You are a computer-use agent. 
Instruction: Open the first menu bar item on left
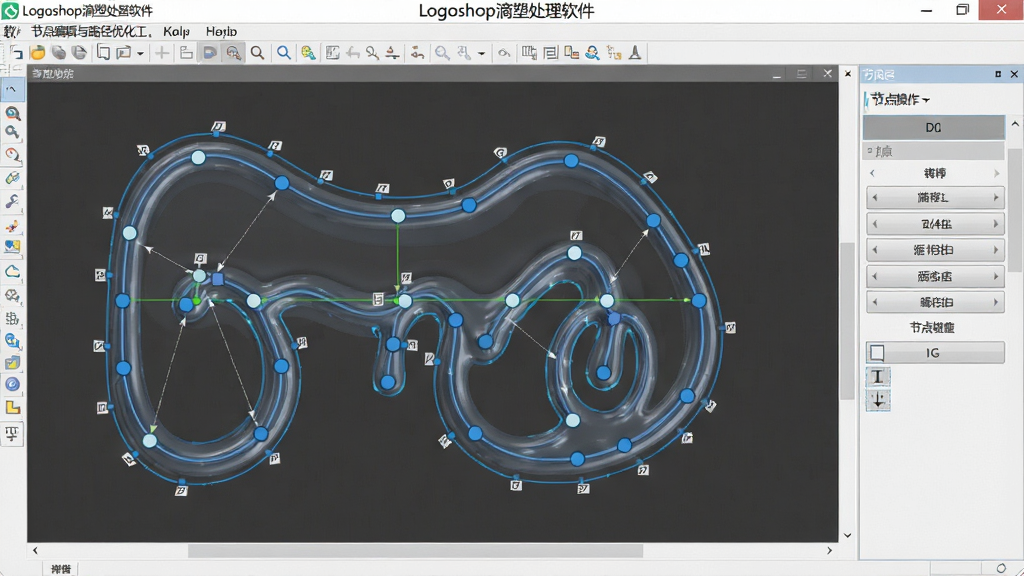(12, 31)
